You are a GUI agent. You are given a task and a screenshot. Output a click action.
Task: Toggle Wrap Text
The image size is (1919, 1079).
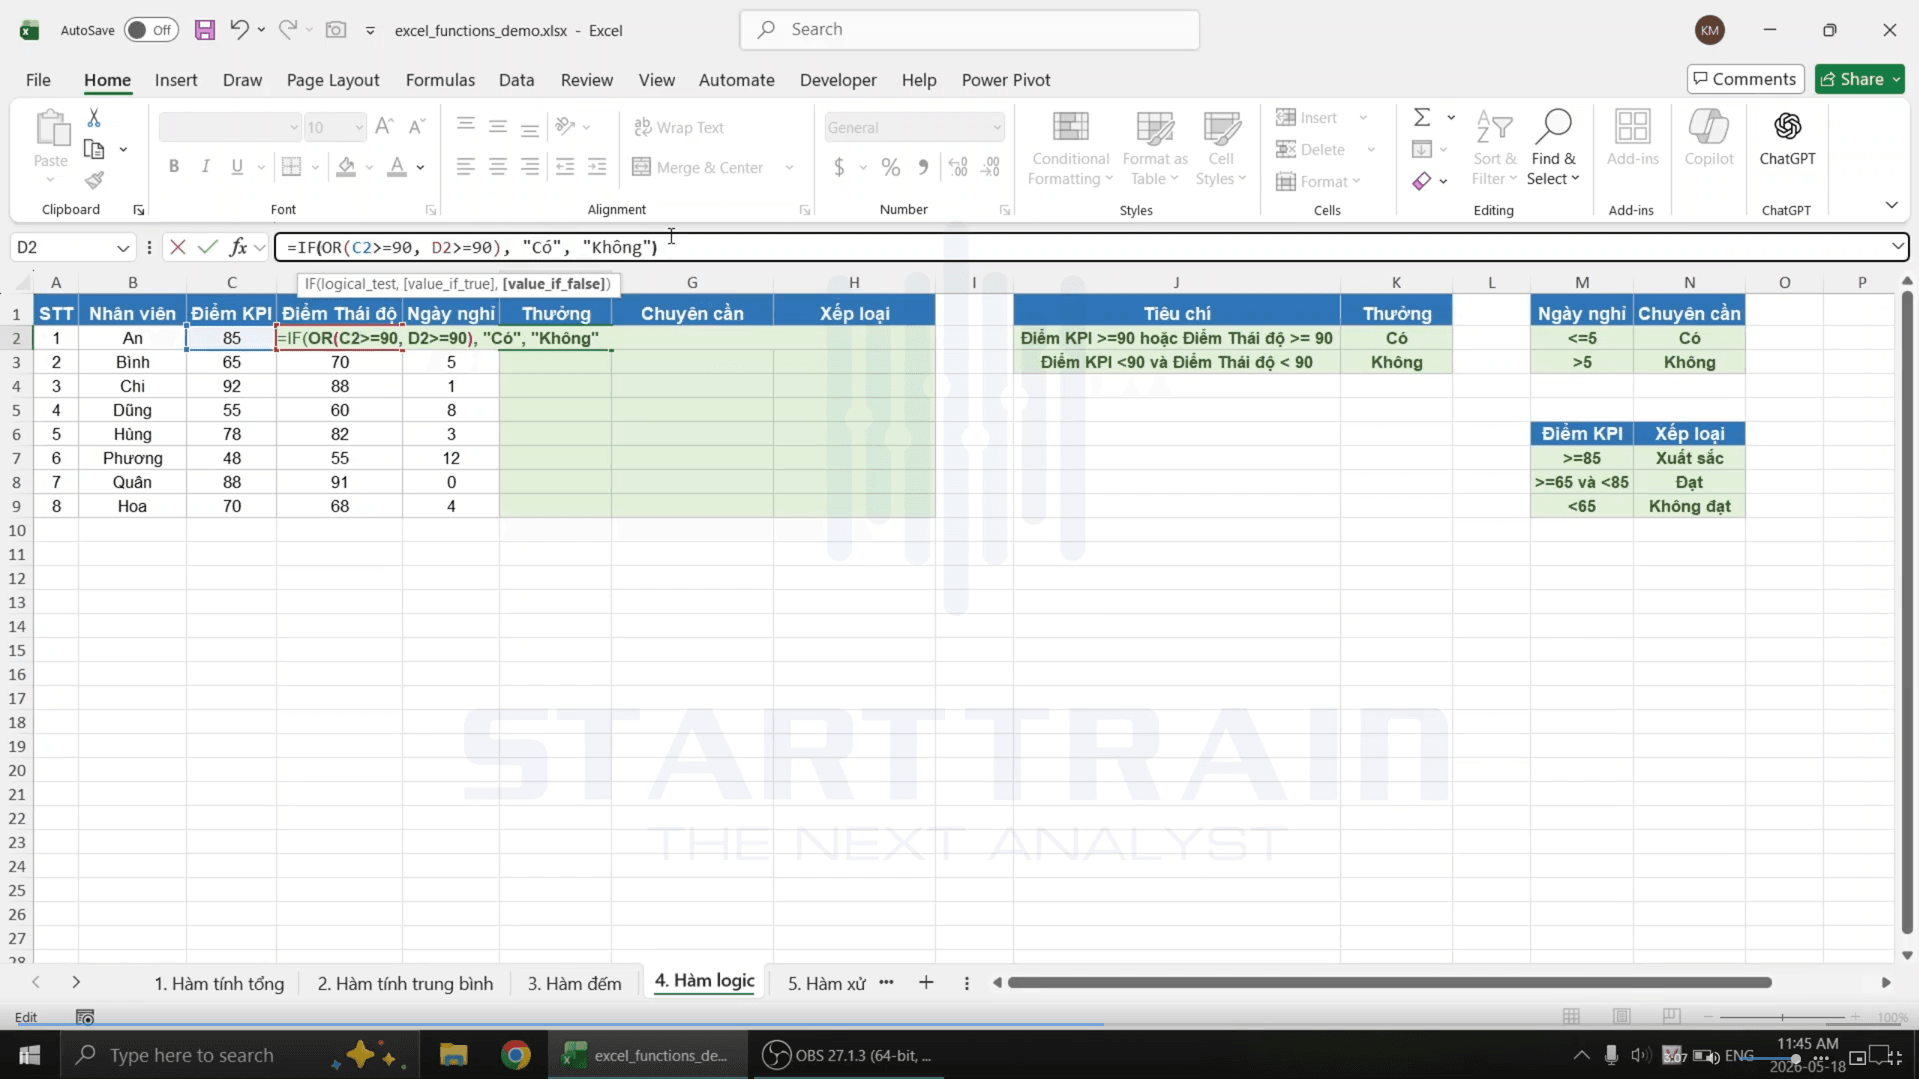pos(679,127)
